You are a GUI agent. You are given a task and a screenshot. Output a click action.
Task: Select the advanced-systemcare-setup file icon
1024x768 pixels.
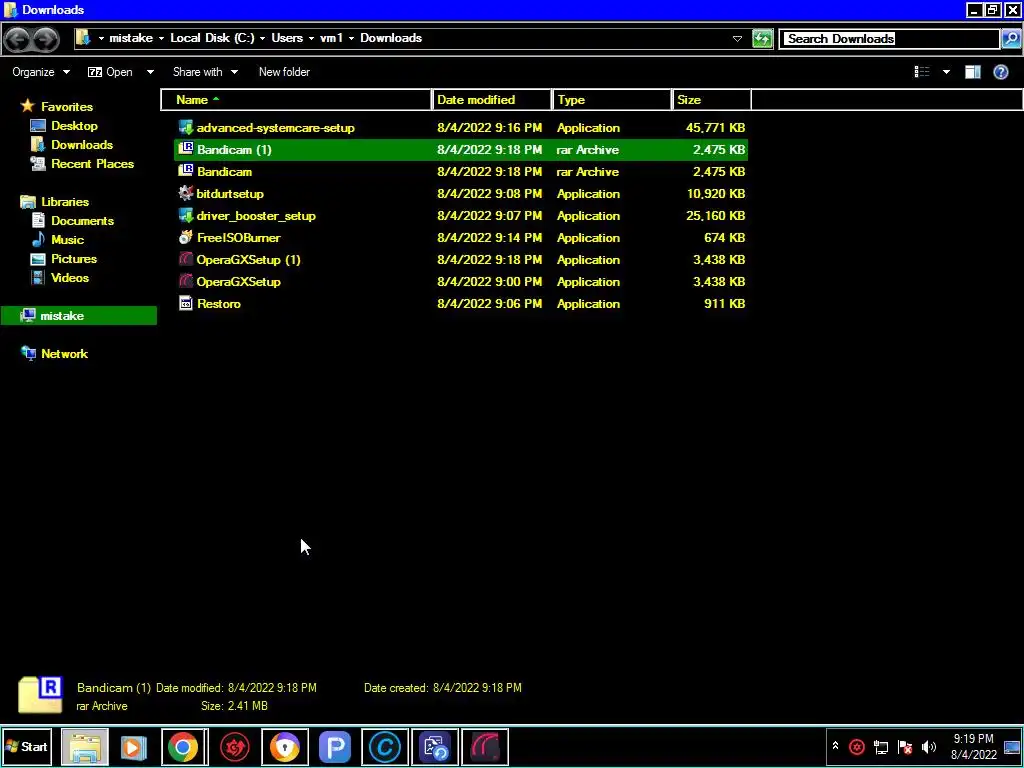point(186,127)
